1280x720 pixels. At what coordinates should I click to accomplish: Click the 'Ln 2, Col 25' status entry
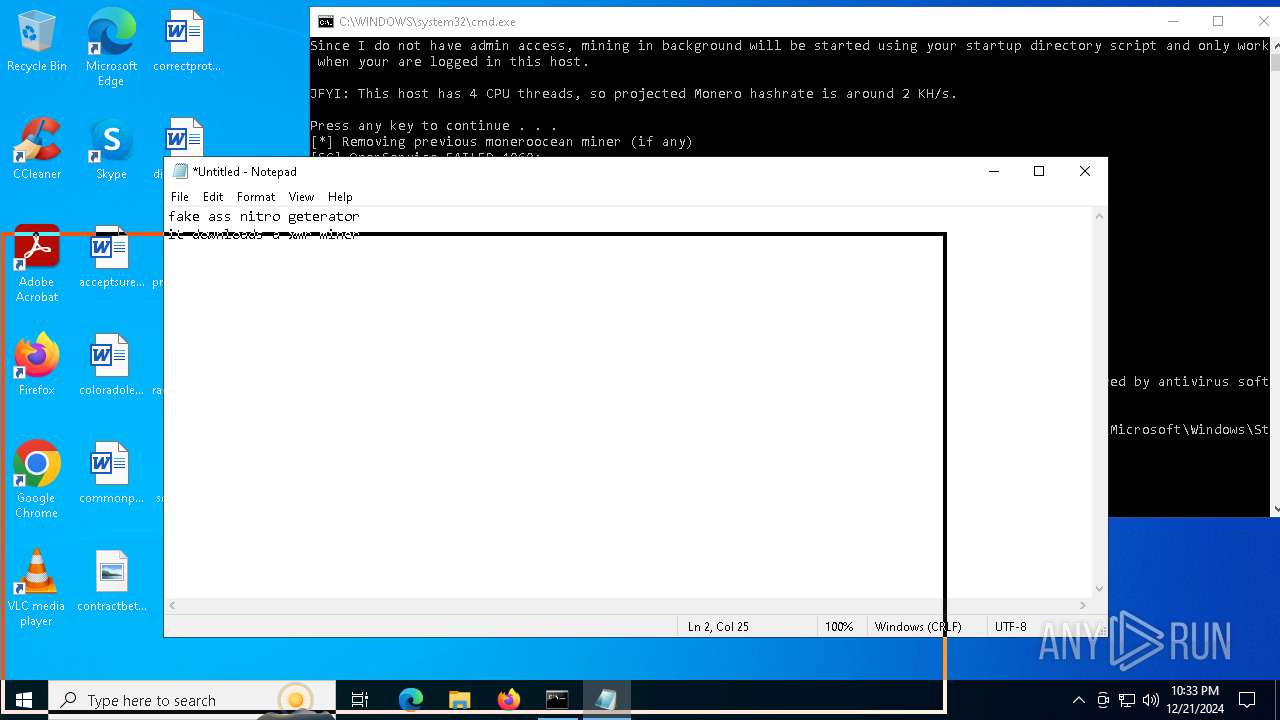[718, 627]
